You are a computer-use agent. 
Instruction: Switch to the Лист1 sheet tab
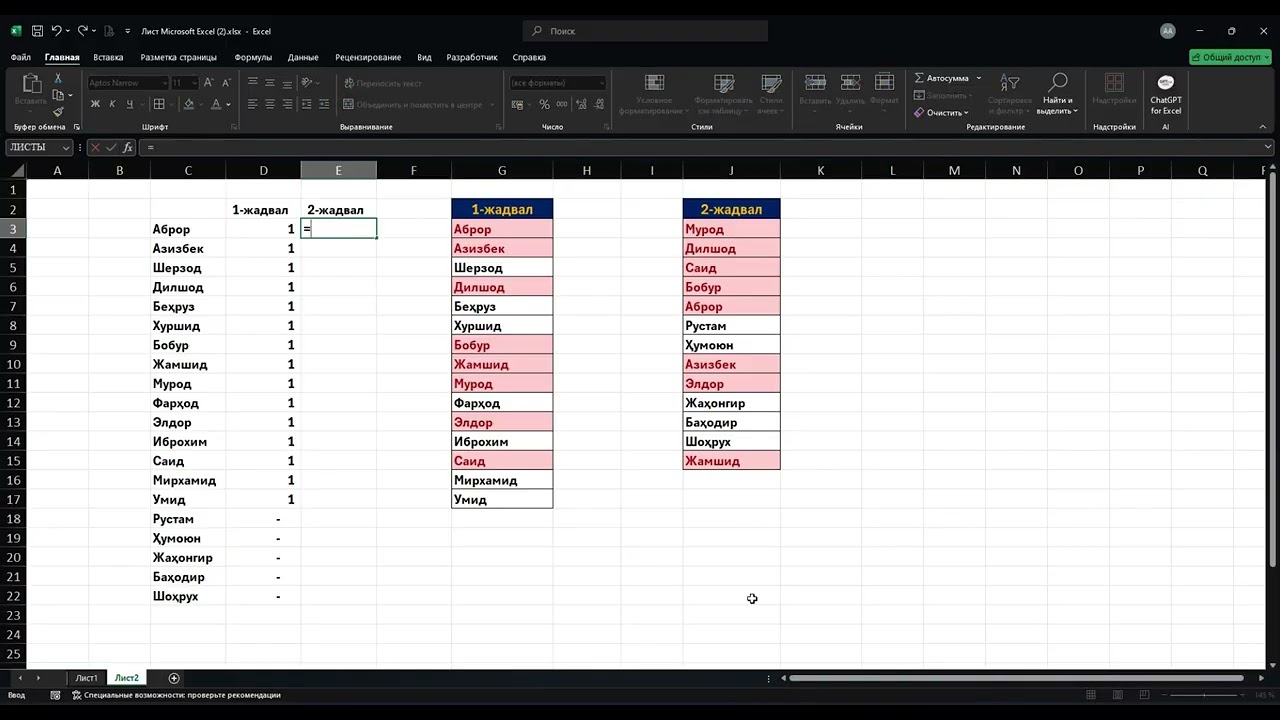(87, 678)
